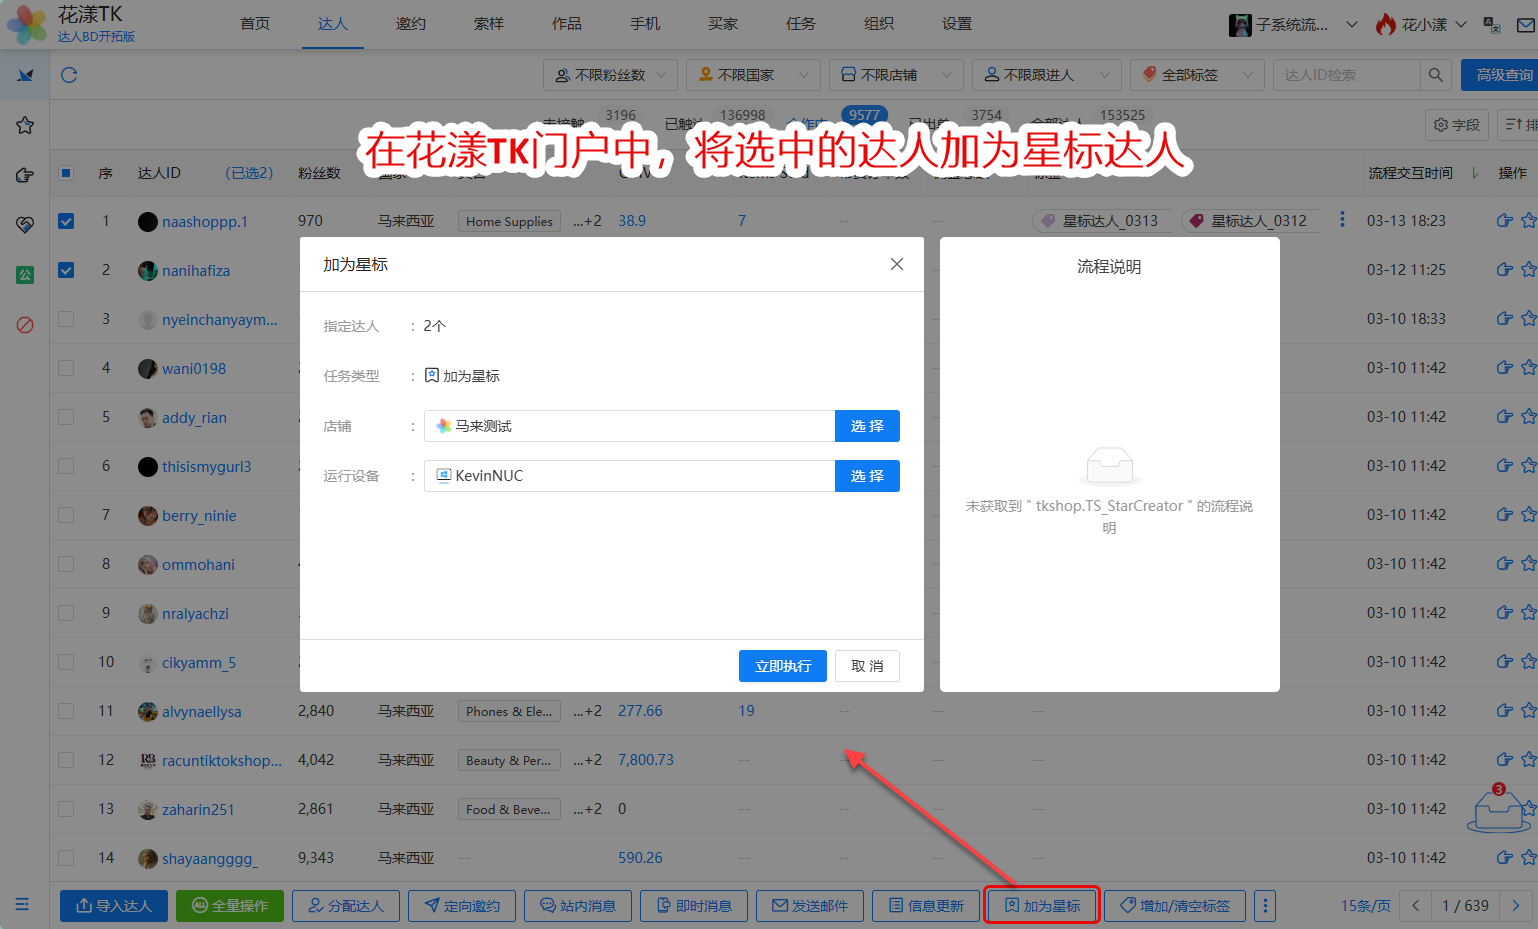Open the floating inbox notification icon

(x=1498, y=810)
